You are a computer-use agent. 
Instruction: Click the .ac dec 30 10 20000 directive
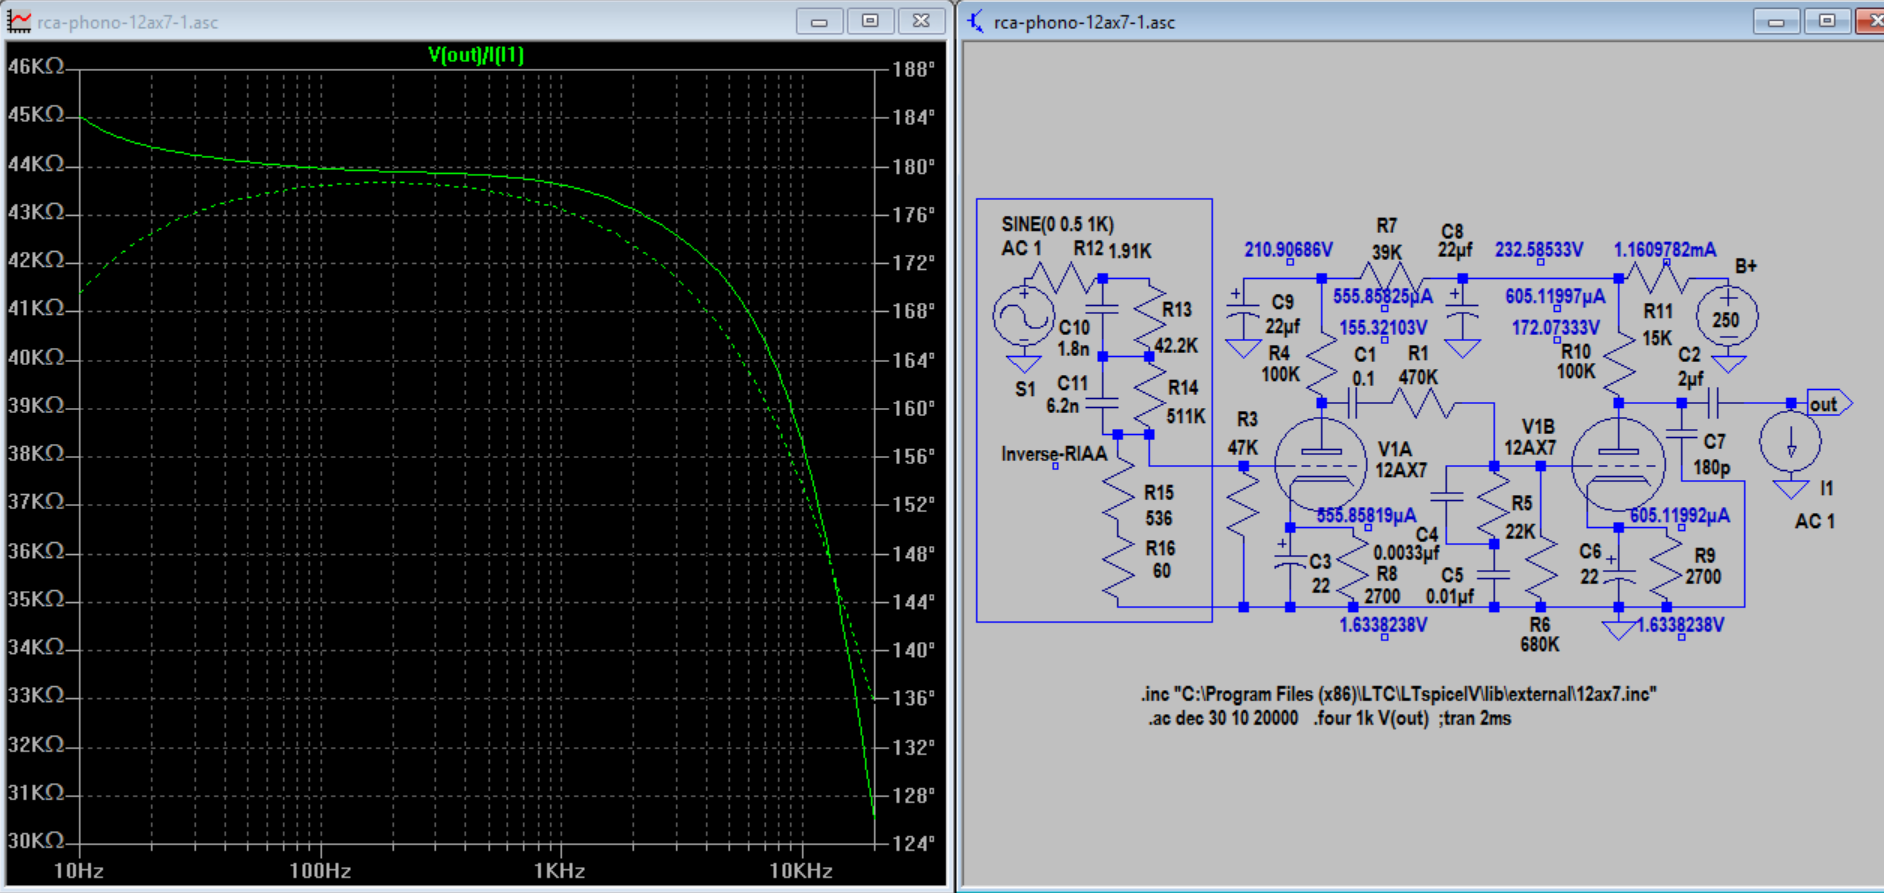(1222, 718)
